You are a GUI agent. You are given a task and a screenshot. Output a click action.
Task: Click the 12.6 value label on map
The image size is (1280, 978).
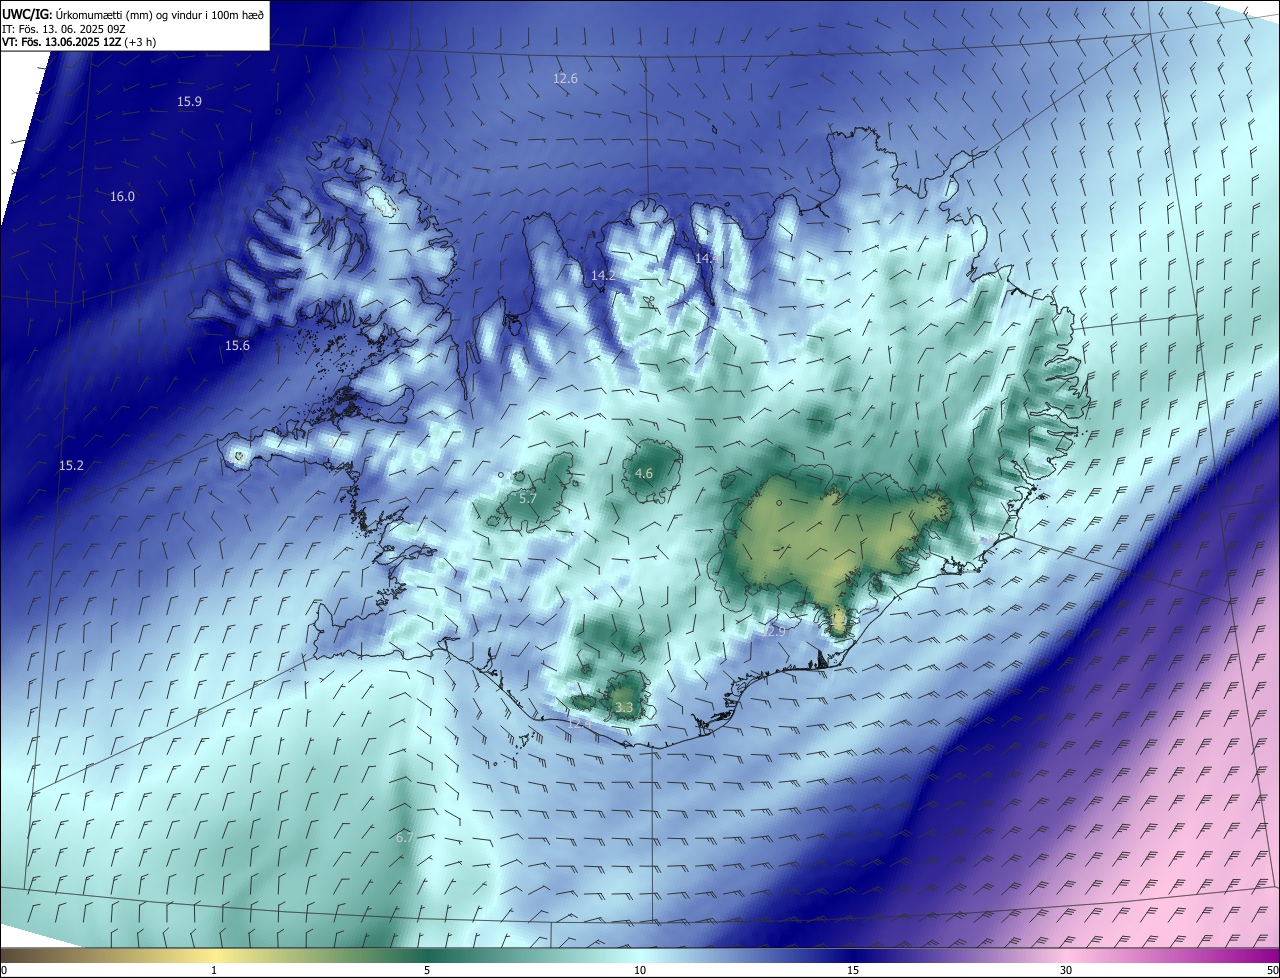[566, 78]
